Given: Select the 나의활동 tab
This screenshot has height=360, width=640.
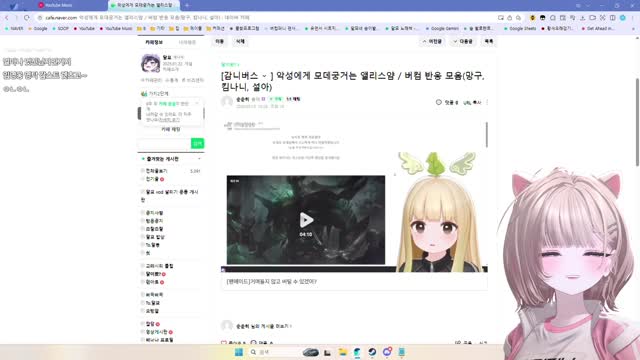Looking at the screenshot, I should tap(187, 42).
